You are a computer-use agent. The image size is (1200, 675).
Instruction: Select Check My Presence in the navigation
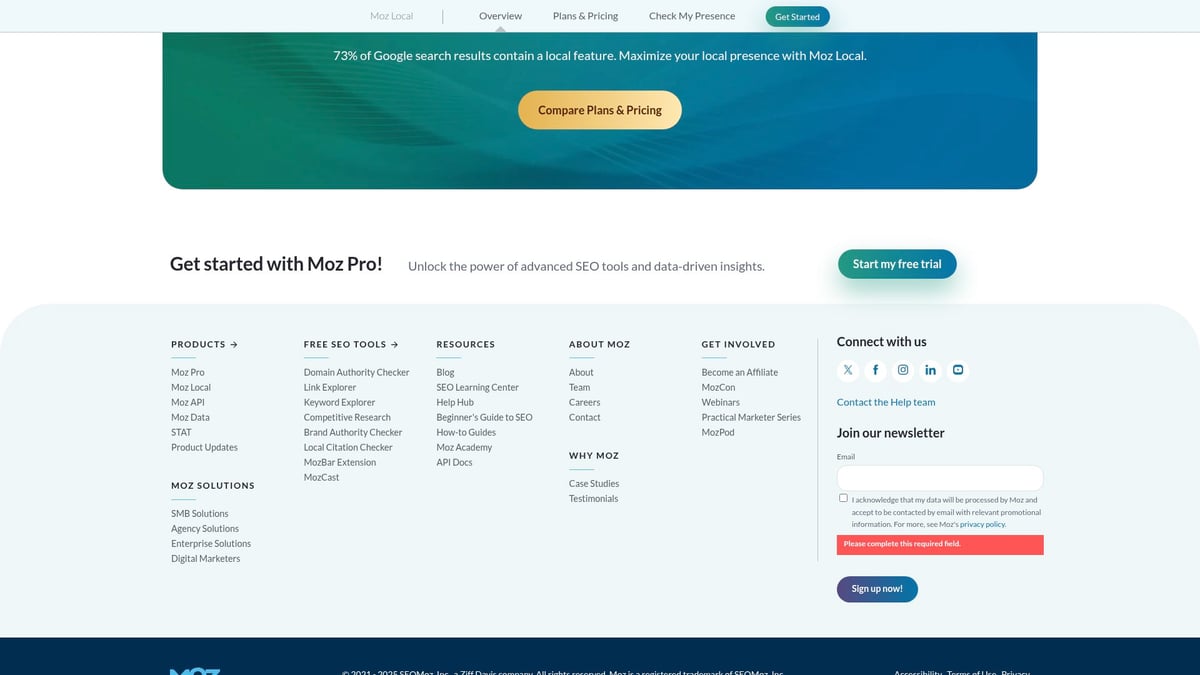pos(691,15)
